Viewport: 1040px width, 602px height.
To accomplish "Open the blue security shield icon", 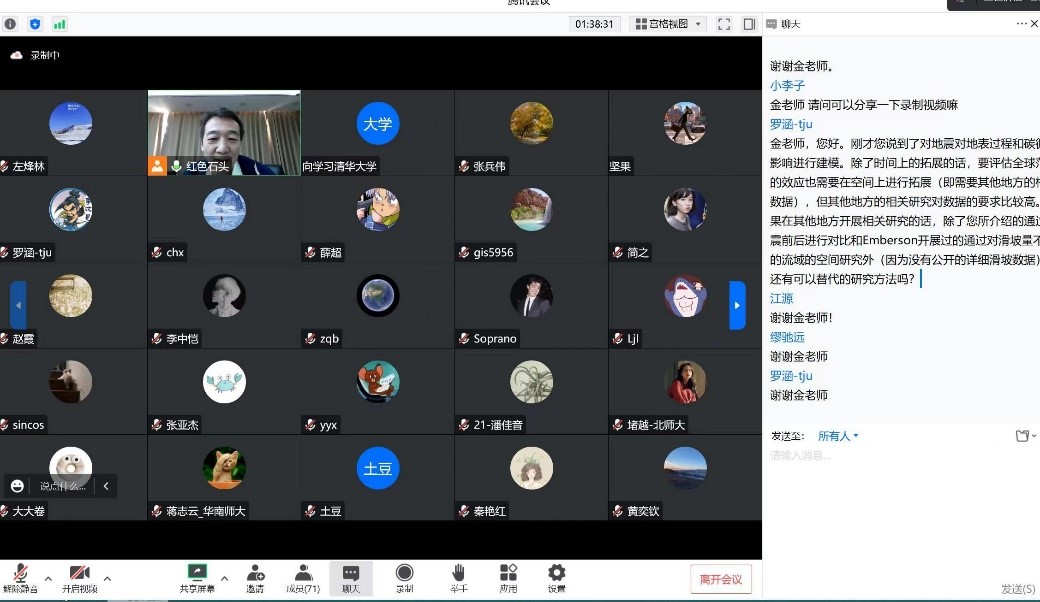I will pyautogui.click(x=35, y=24).
